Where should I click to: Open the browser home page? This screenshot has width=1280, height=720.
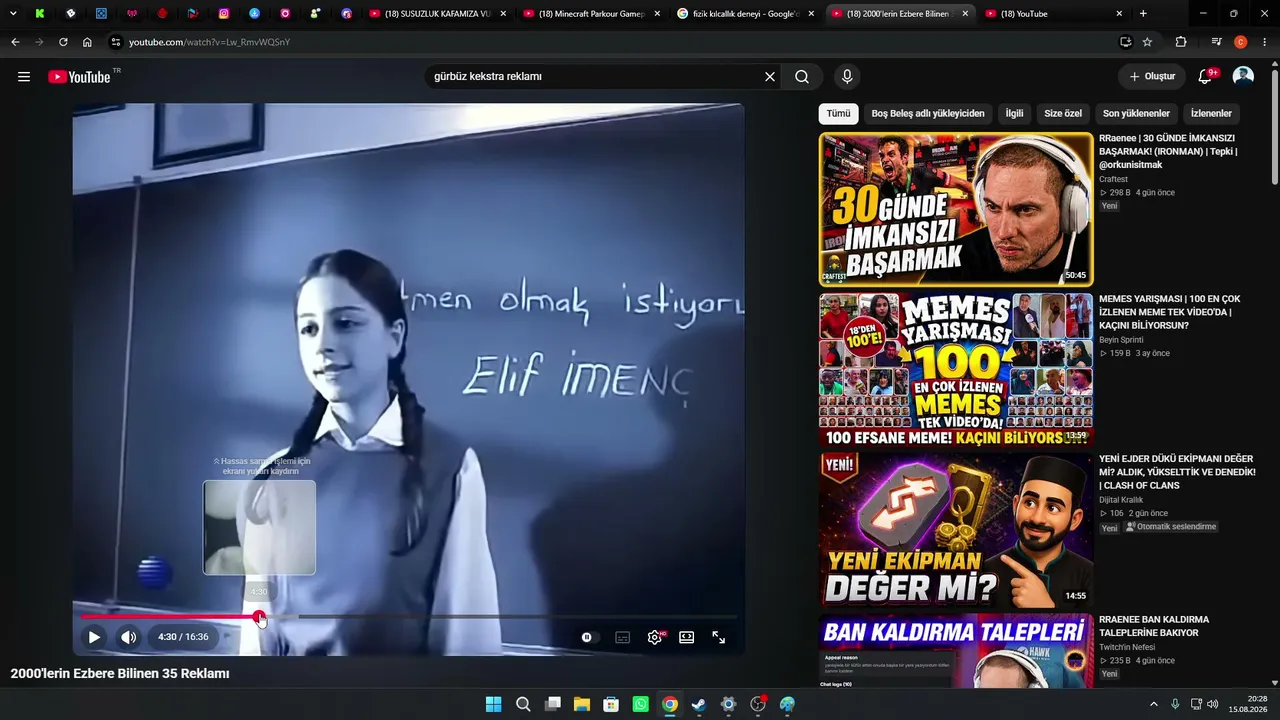(x=87, y=42)
